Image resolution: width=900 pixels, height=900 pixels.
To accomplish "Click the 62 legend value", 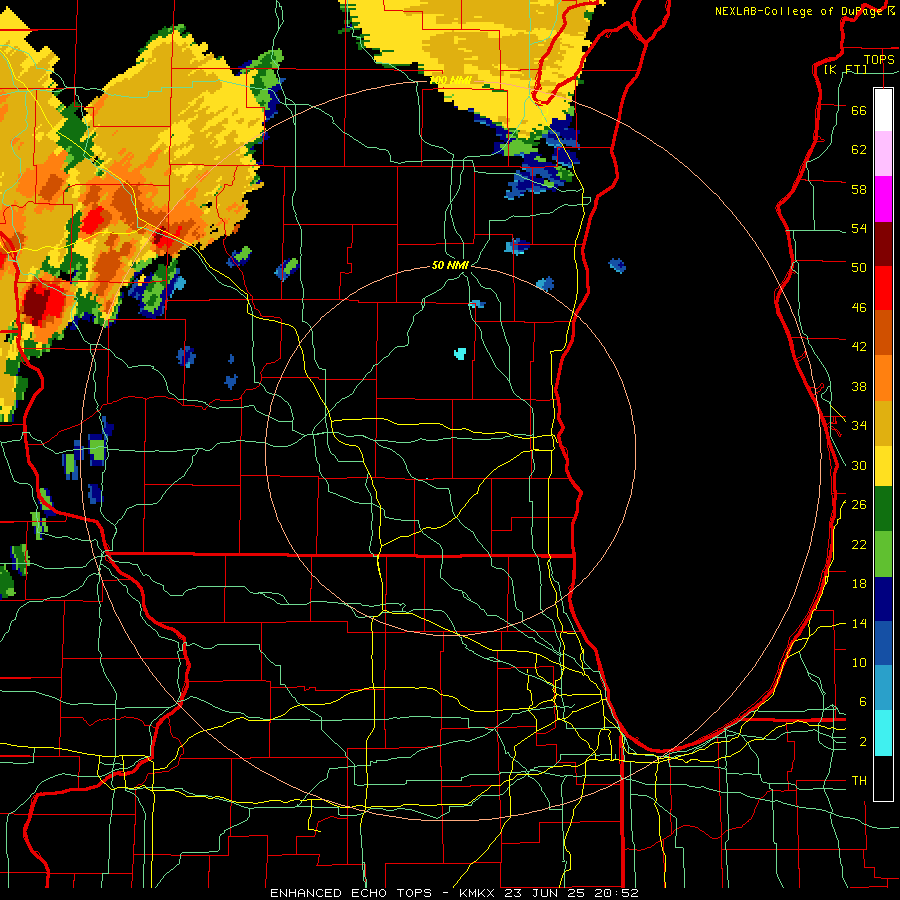I will (859, 149).
